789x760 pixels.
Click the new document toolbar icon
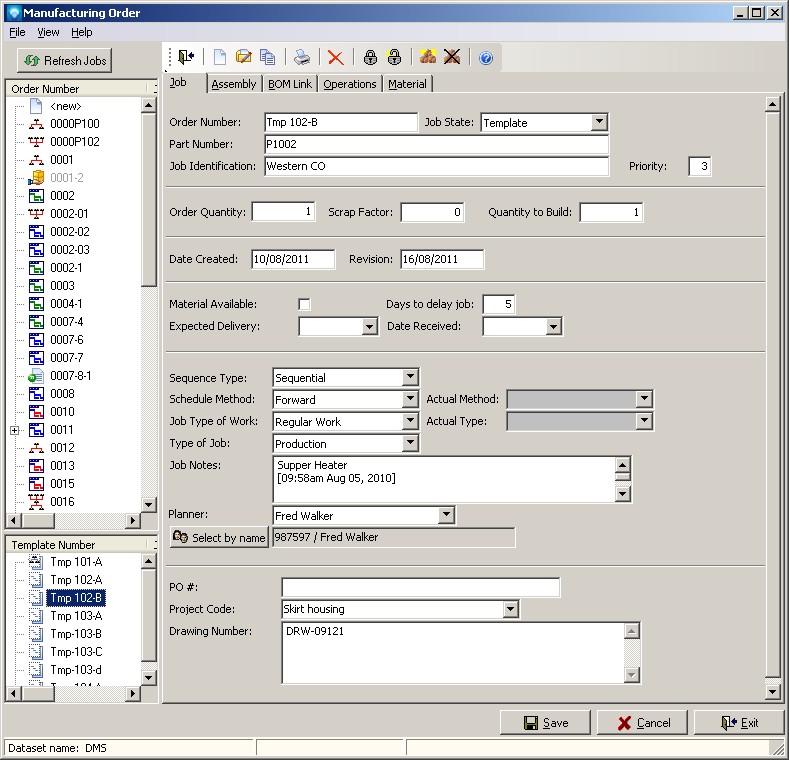coord(219,58)
